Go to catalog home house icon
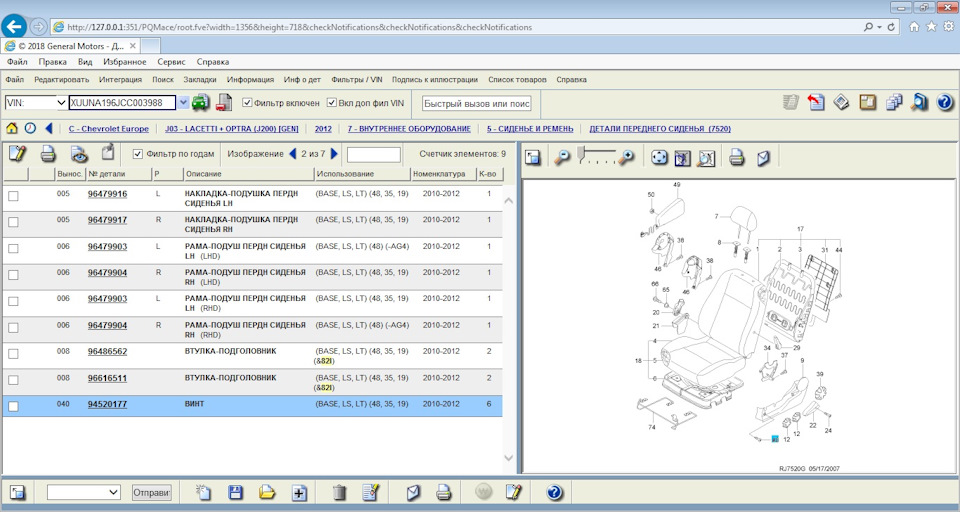 click(x=12, y=128)
